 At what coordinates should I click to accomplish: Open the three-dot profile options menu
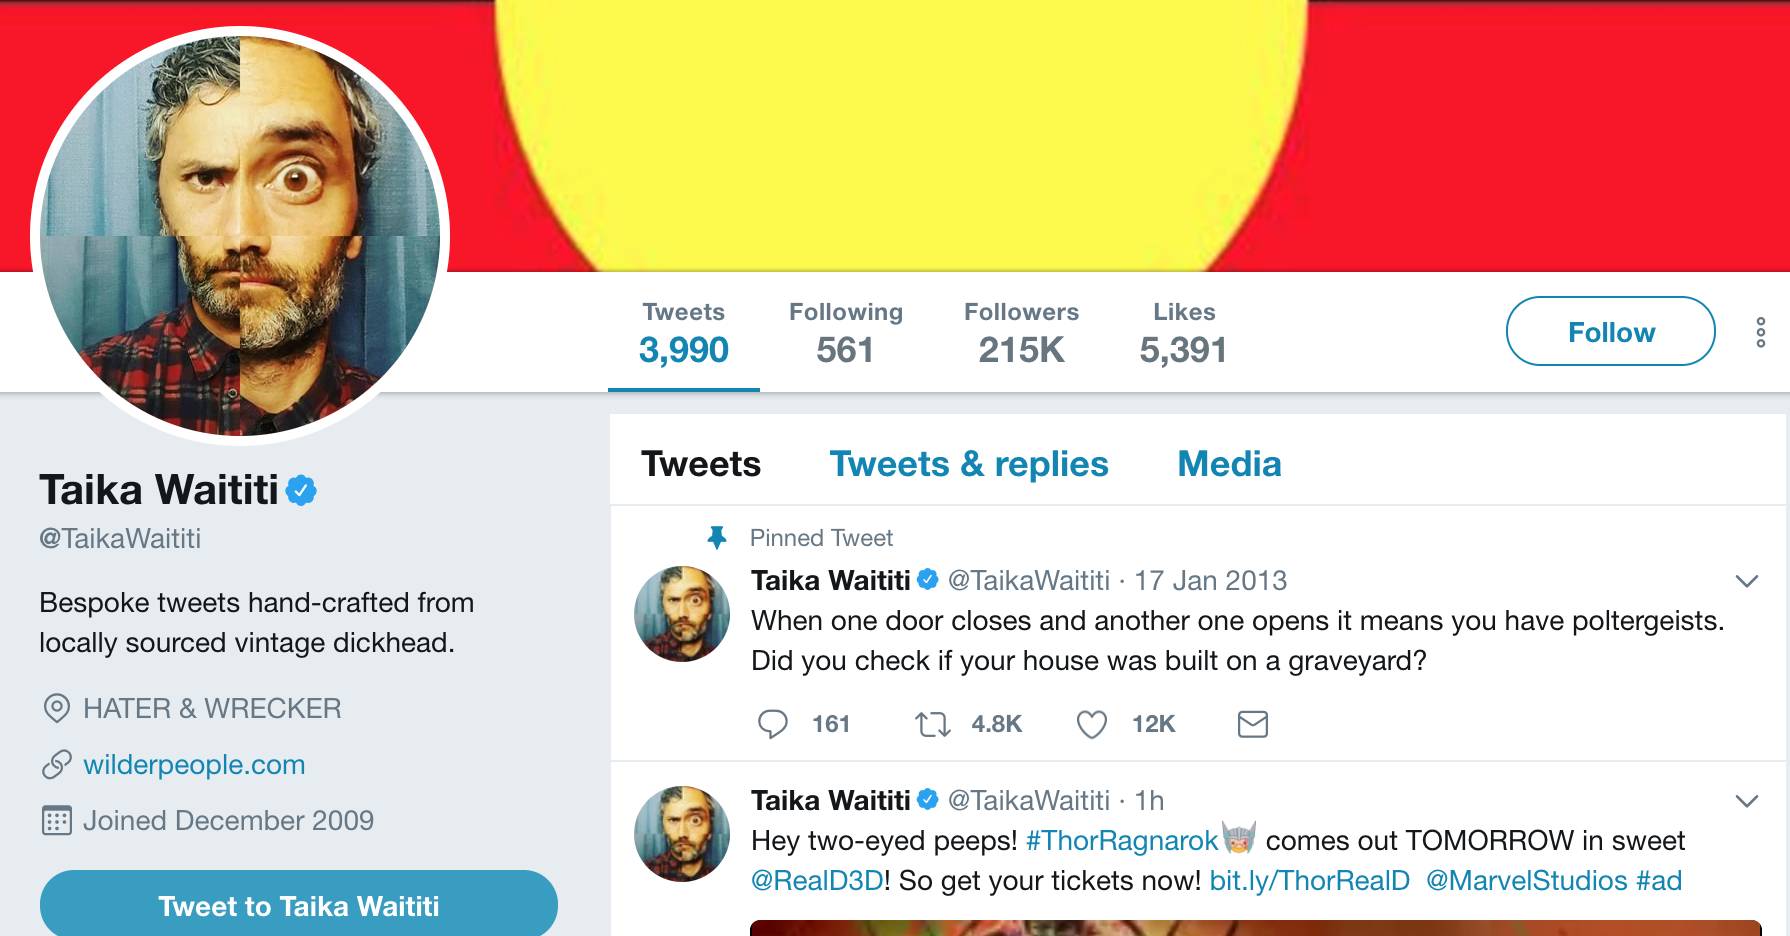(1760, 332)
